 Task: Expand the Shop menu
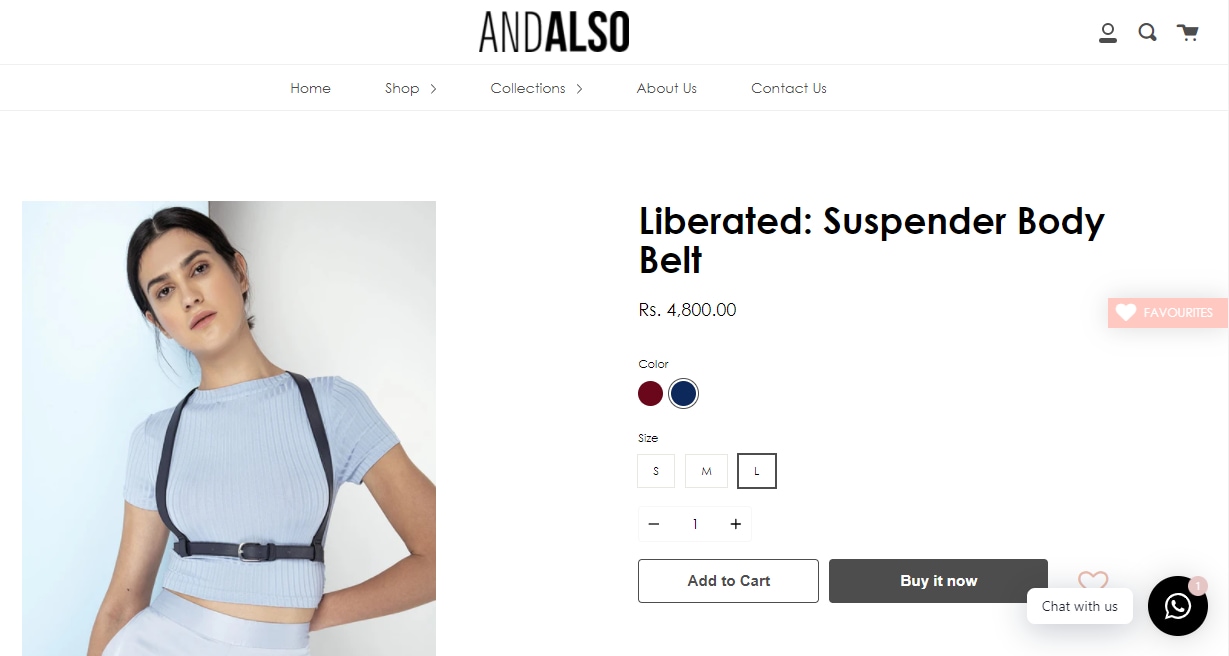click(411, 88)
